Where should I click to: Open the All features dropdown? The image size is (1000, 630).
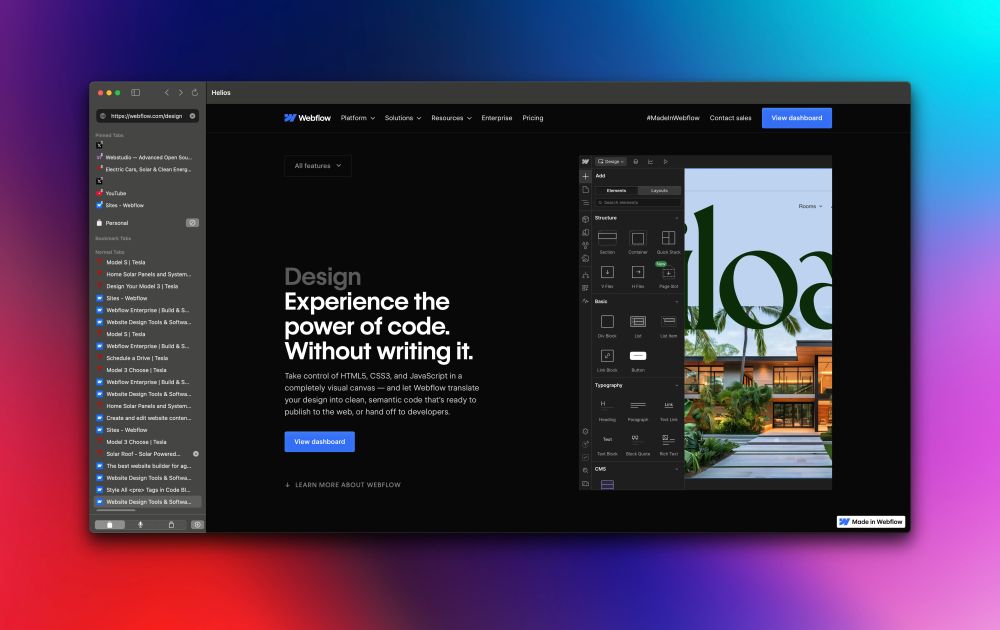[x=318, y=166]
